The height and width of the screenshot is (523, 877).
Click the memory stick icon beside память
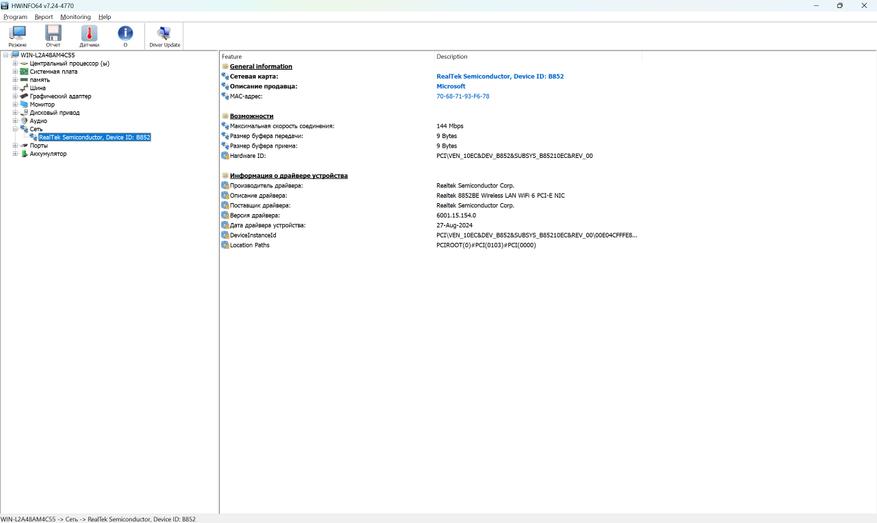[x=24, y=80]
